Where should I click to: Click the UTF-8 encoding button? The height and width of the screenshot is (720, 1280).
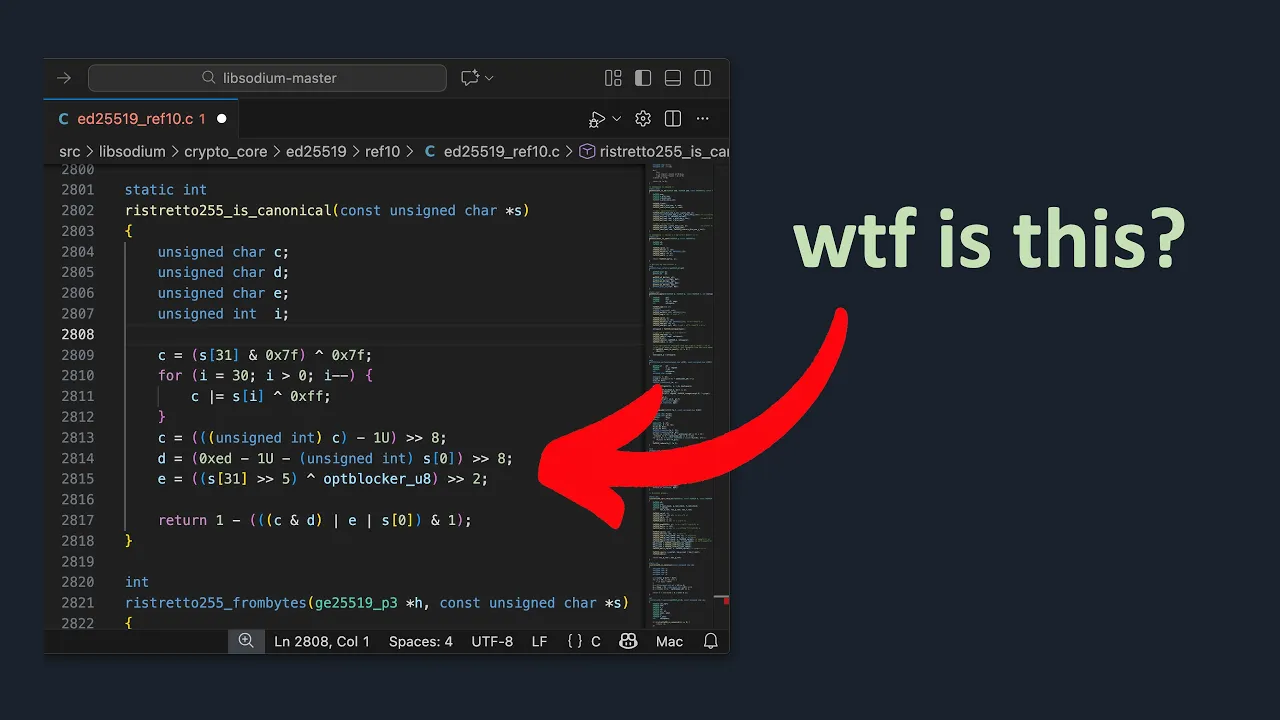pos(492,641)
